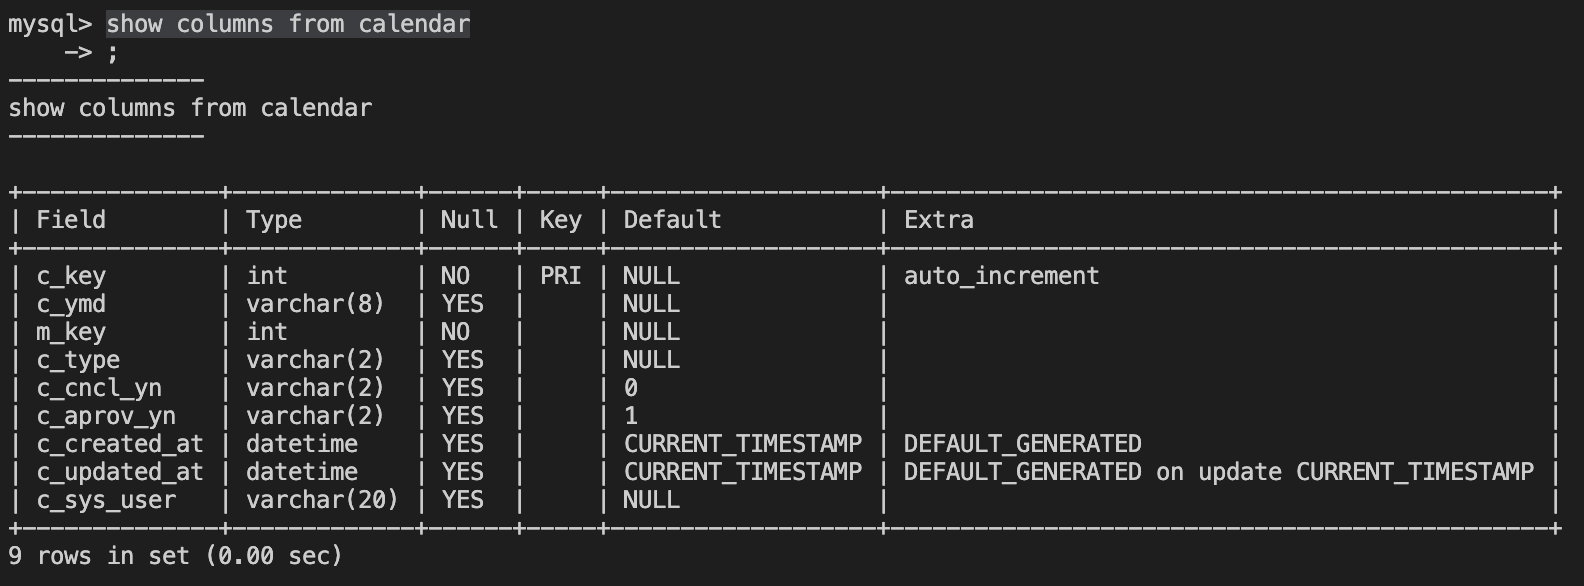
Task: Click the Extra column header
Action: pos(938,220)
